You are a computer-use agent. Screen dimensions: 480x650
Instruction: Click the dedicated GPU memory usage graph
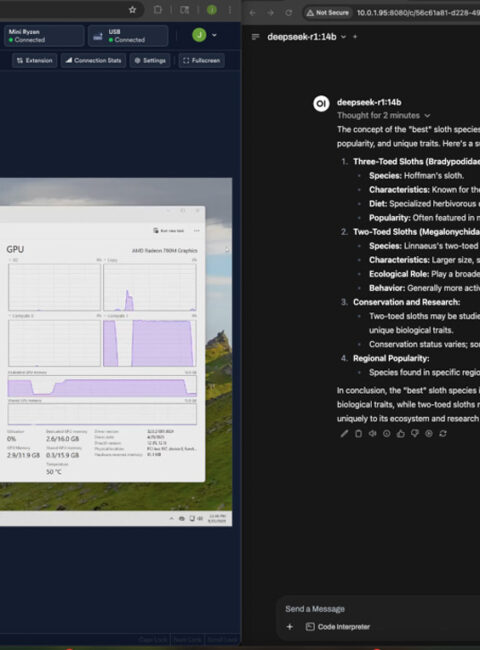(102, 386)
